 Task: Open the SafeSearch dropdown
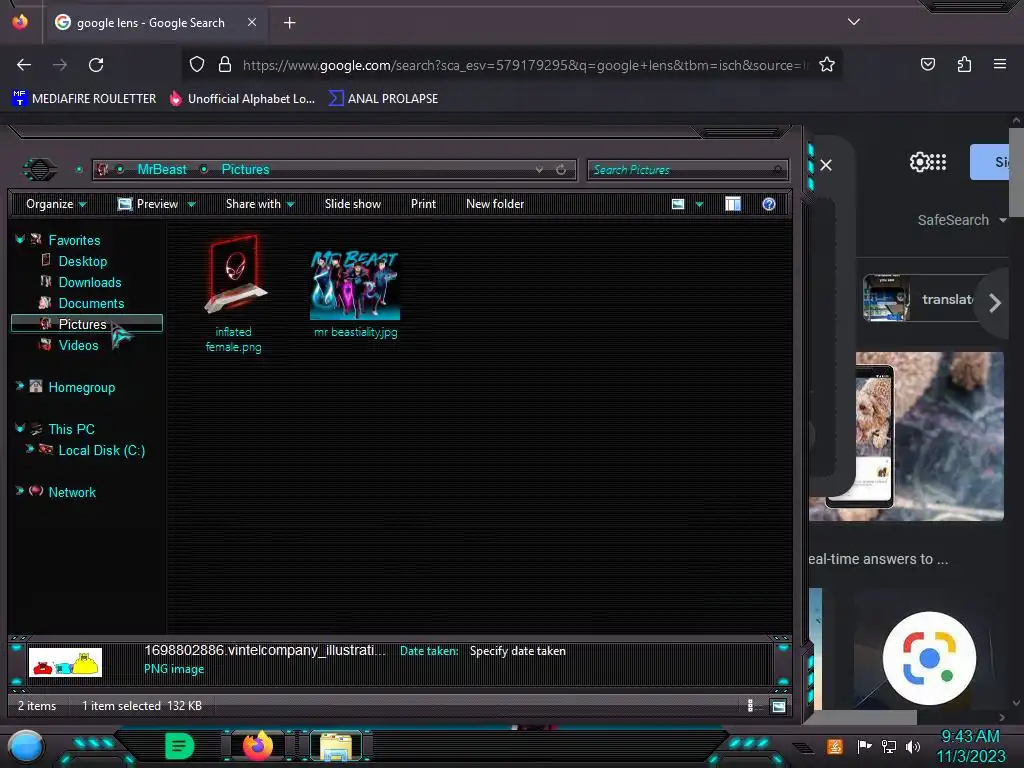pos(961,220)
